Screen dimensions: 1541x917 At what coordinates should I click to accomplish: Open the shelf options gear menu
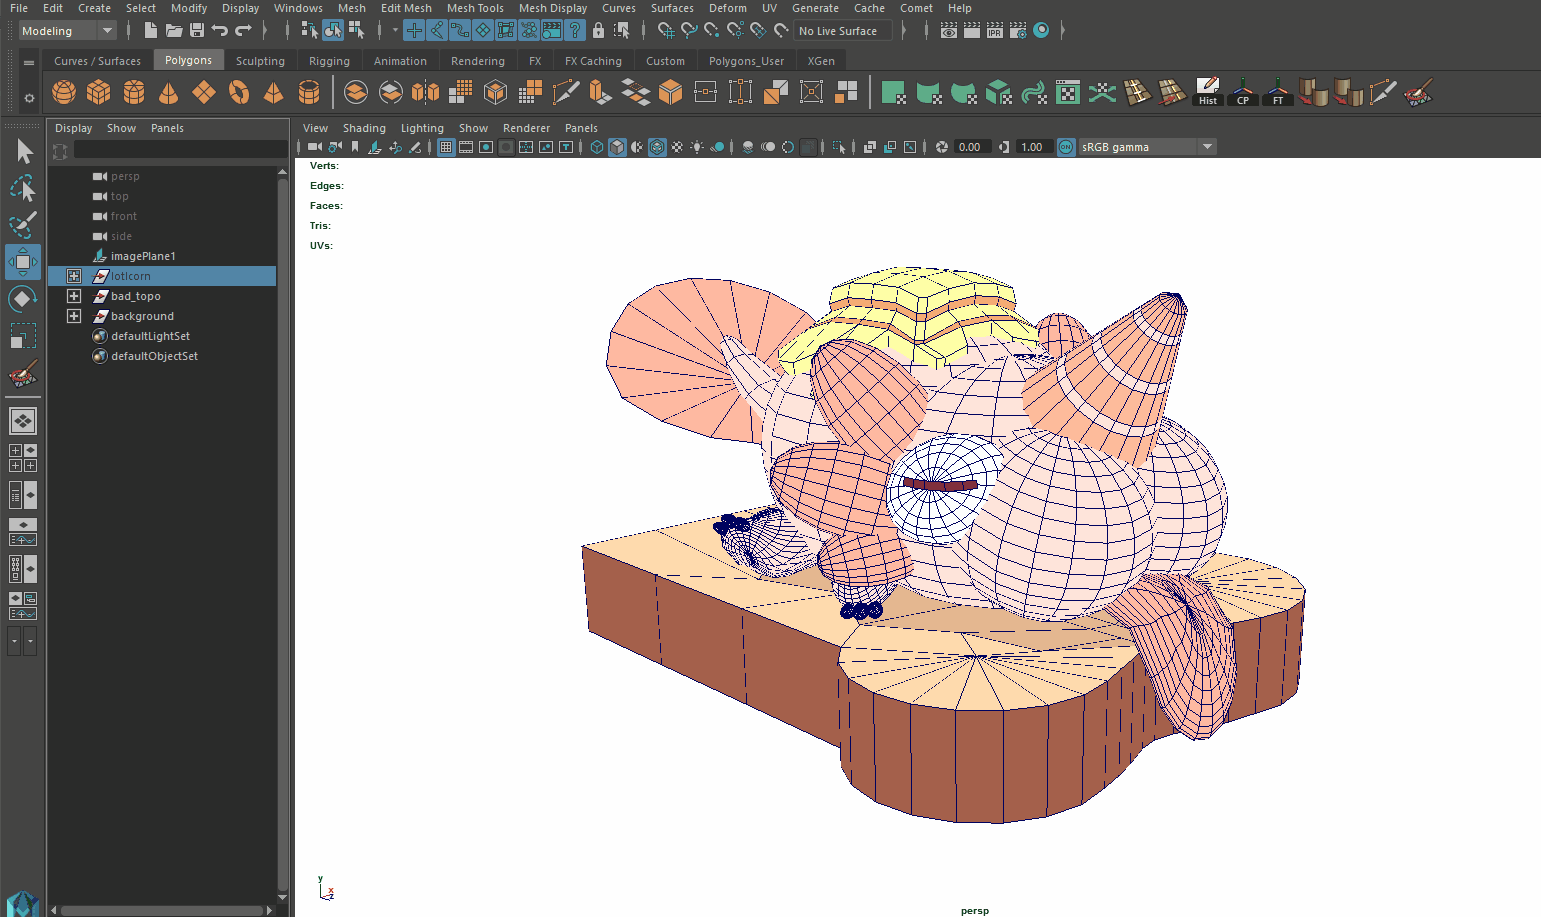(x=29, y=98)
